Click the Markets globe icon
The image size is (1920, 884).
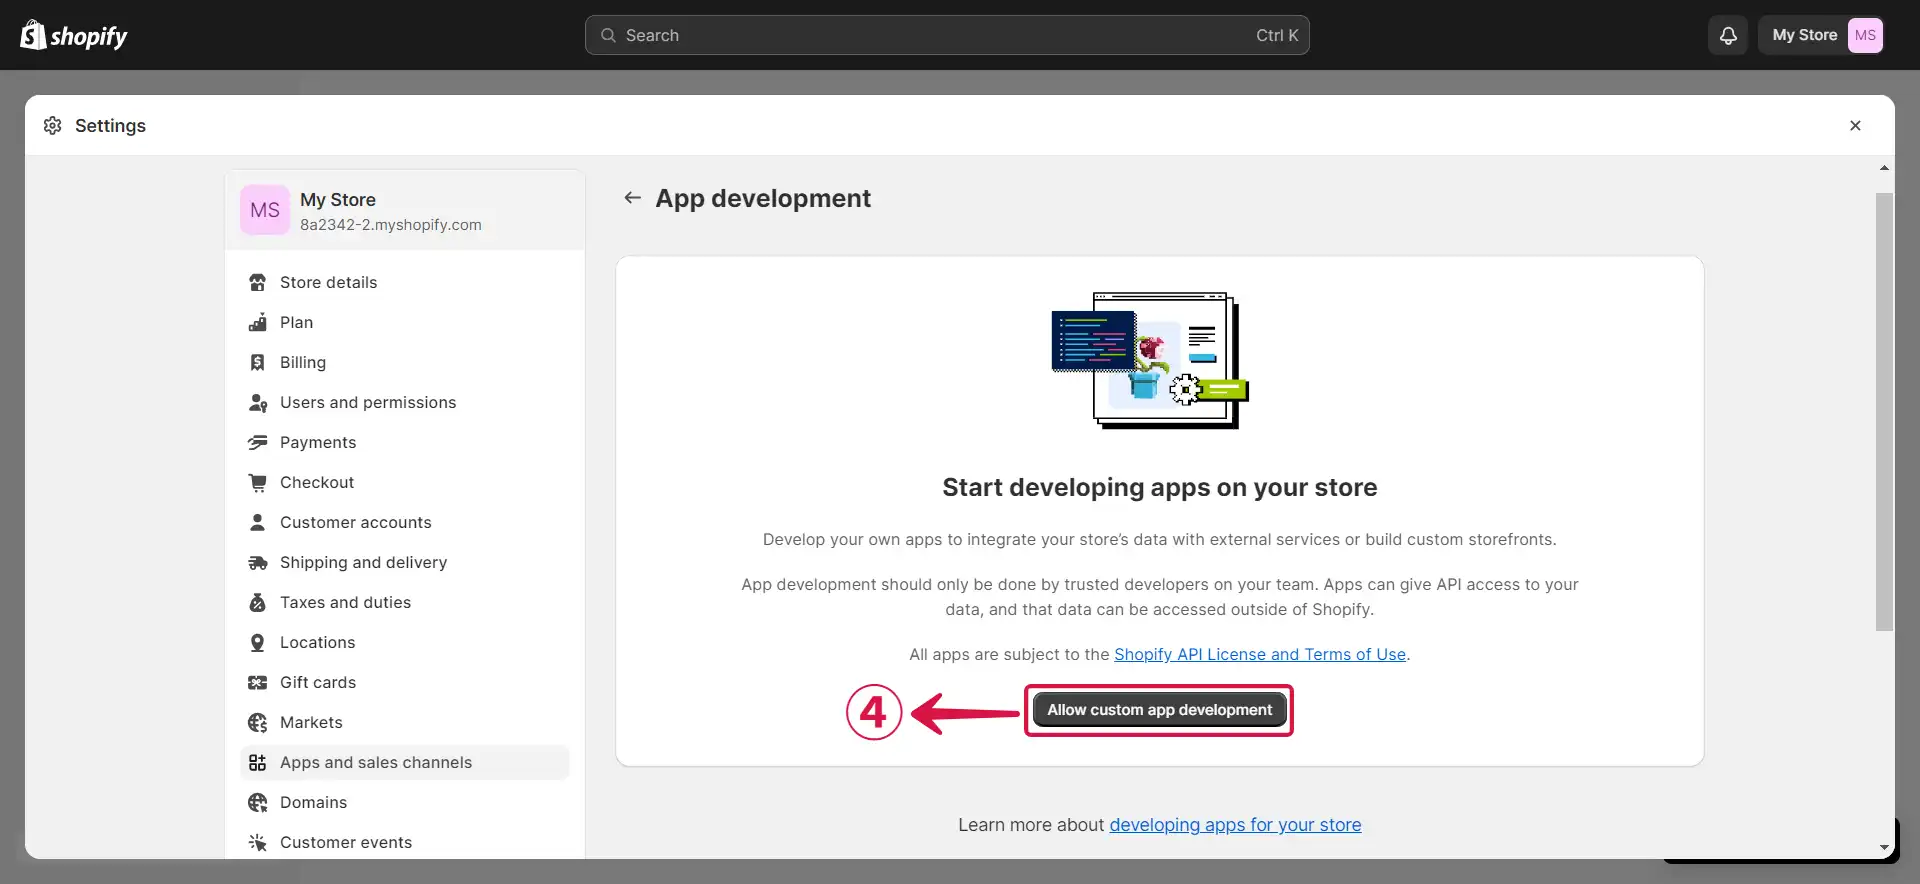pyautogui.click(x=257, y=722)
